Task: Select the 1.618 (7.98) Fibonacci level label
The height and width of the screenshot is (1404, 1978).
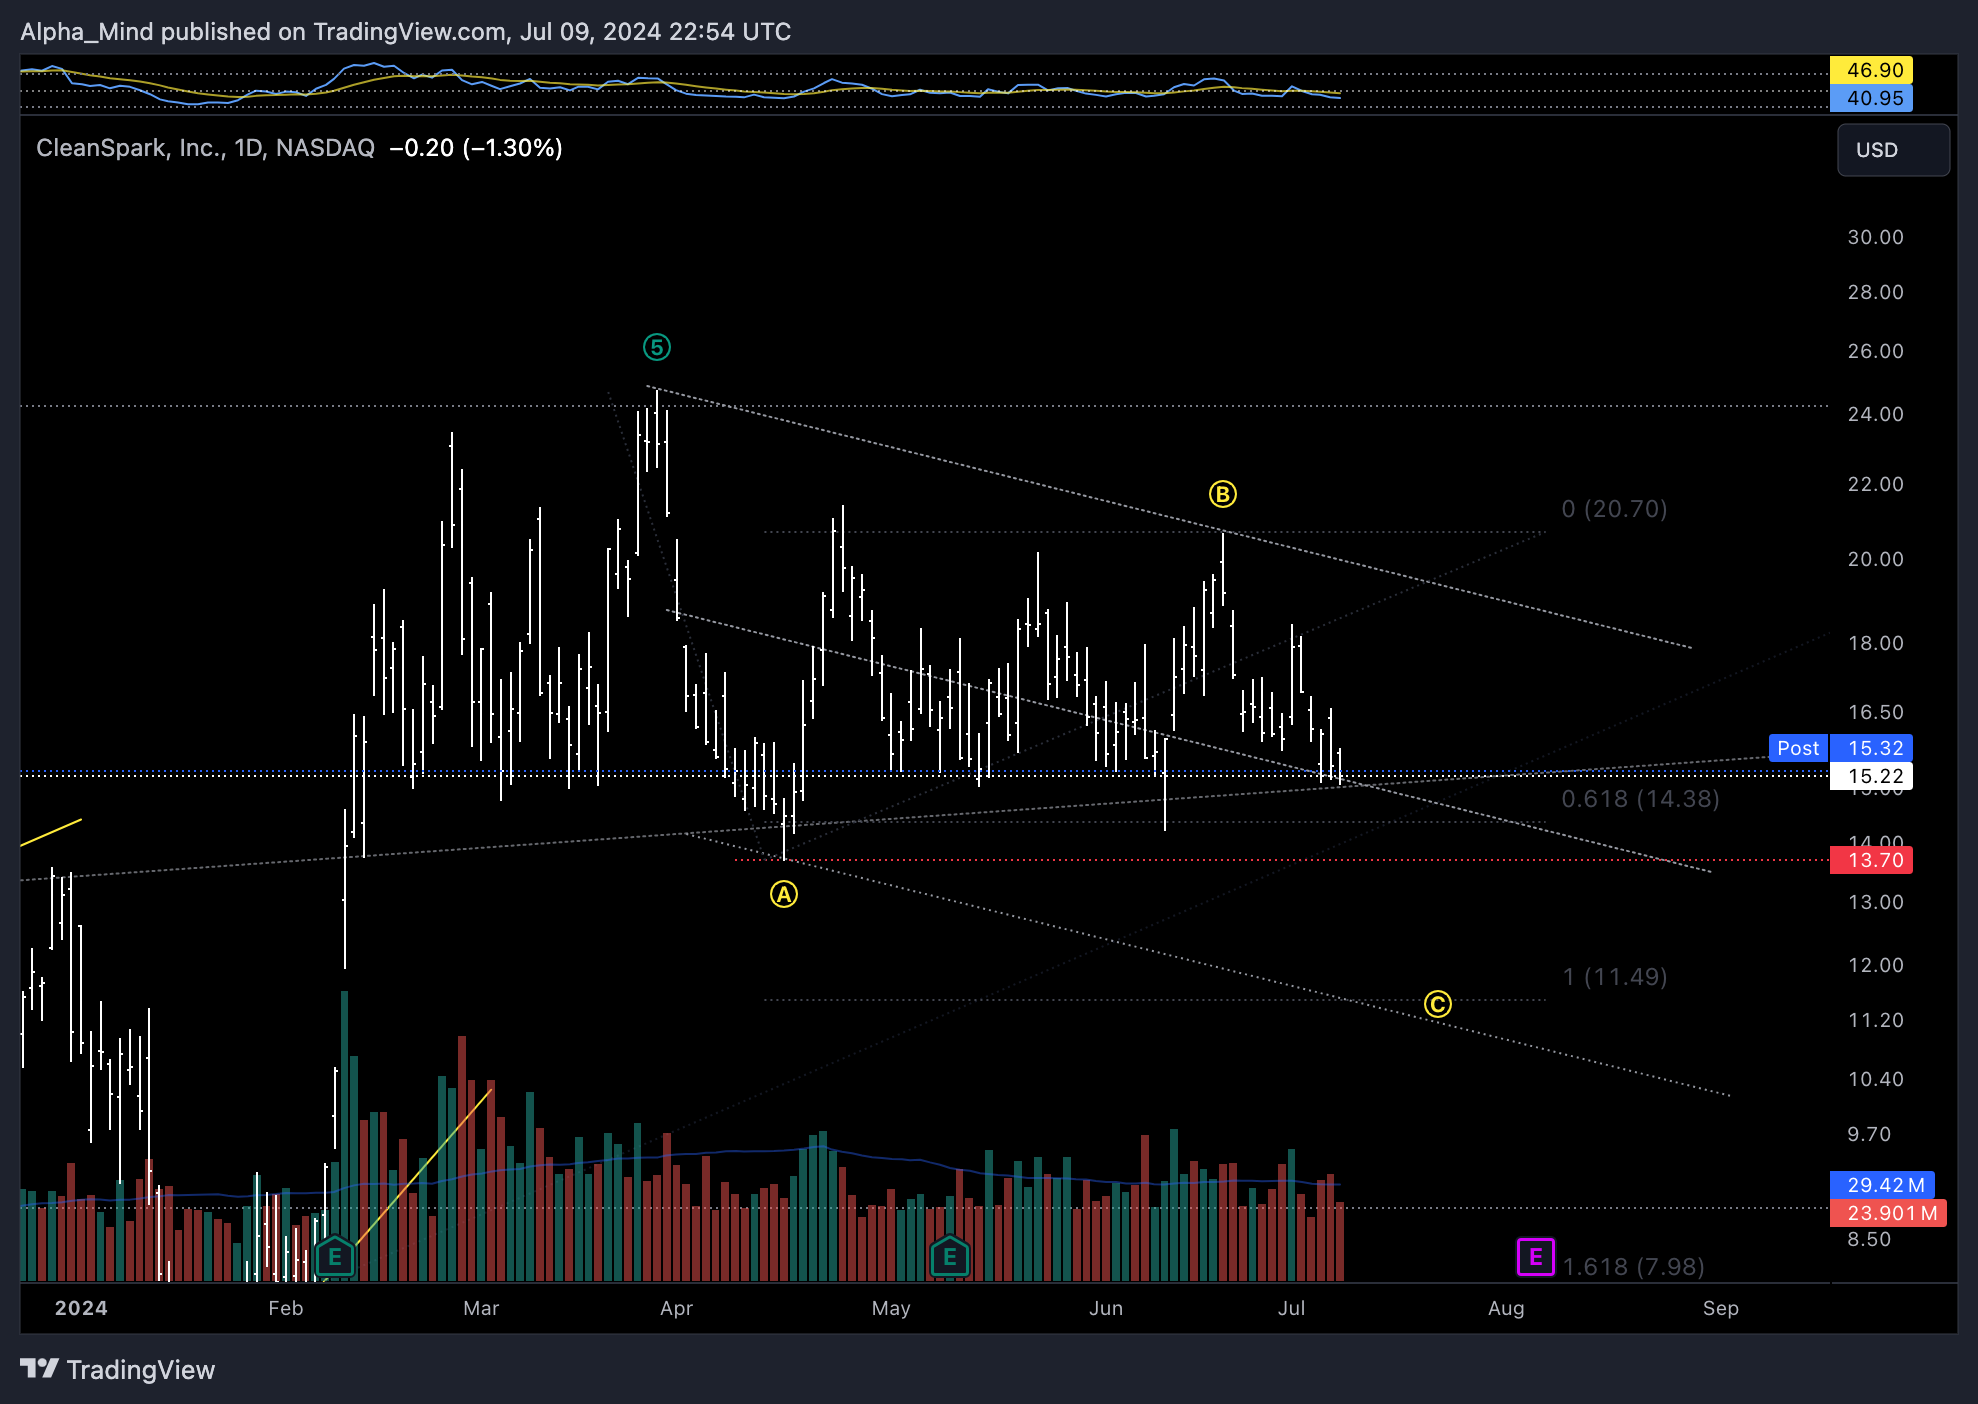Action: coord(1633,1267)
